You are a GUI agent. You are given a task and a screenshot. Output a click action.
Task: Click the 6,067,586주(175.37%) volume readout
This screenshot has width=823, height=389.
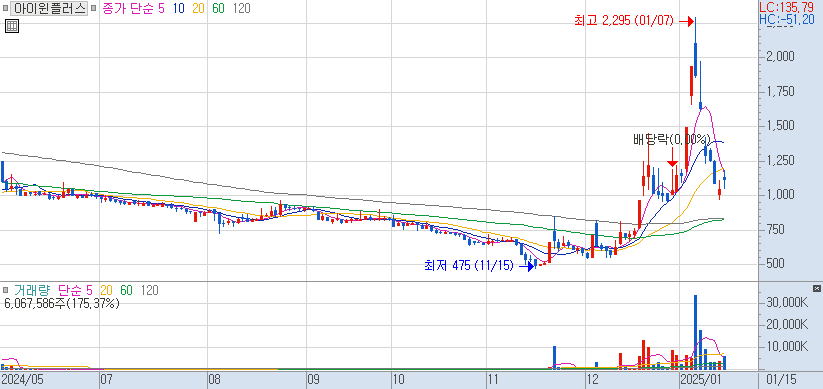[x=61, y=303]
